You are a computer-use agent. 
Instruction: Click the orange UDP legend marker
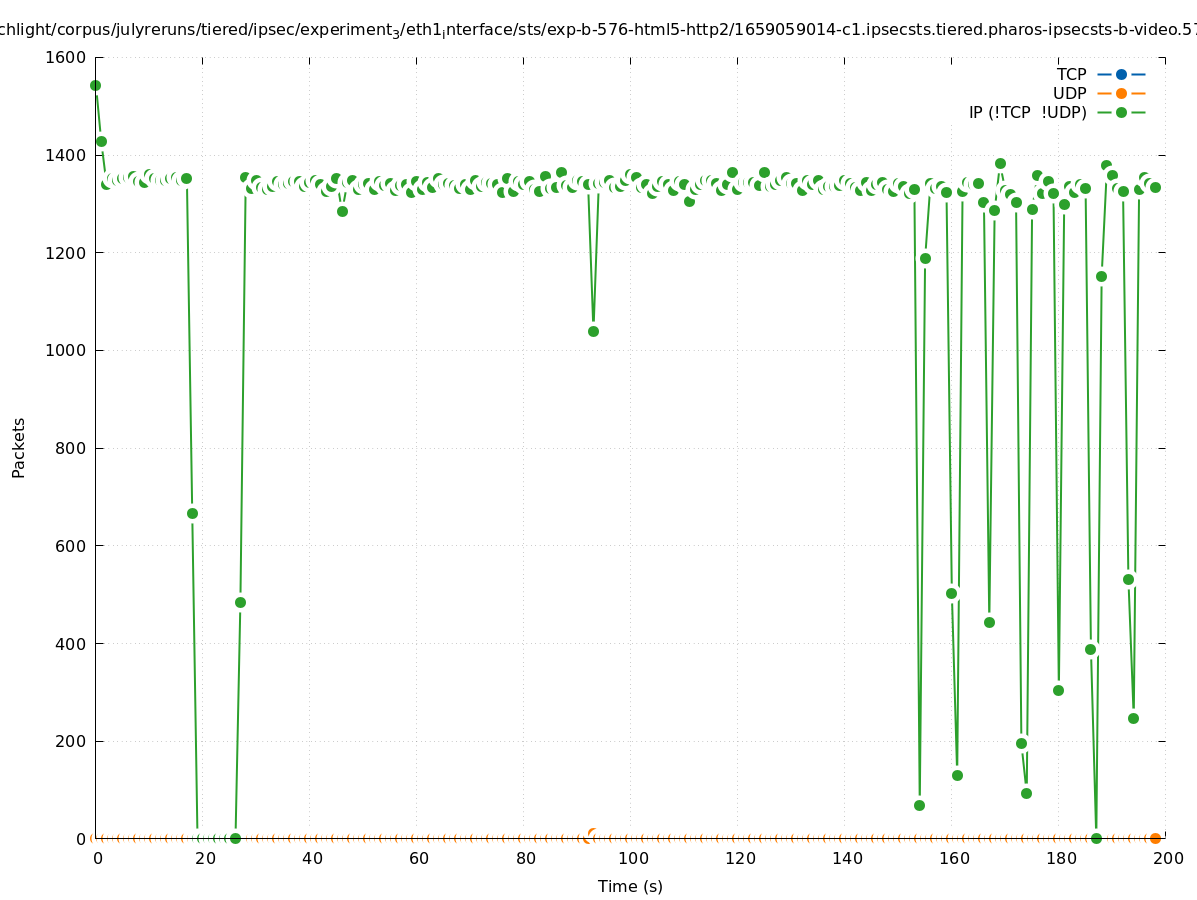click(1121, 94)
